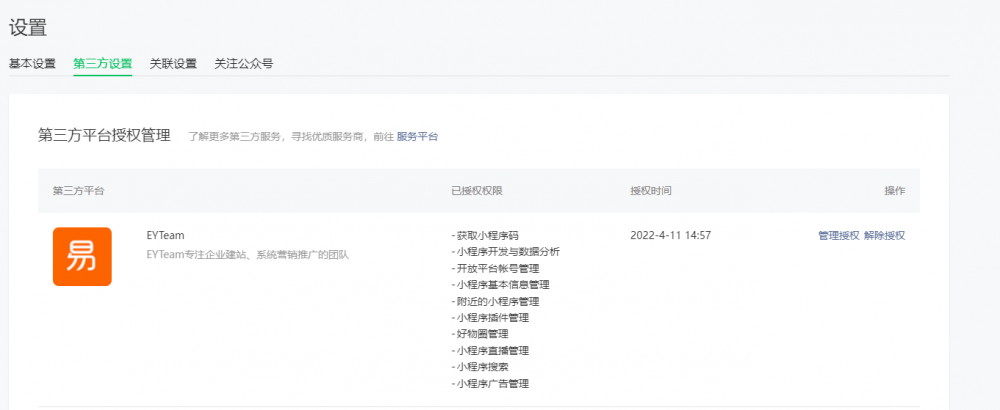This screenshot has width=1000, height=410.
Task: Click the 第三方平台 column header
Action: click(x=78, y=191)
